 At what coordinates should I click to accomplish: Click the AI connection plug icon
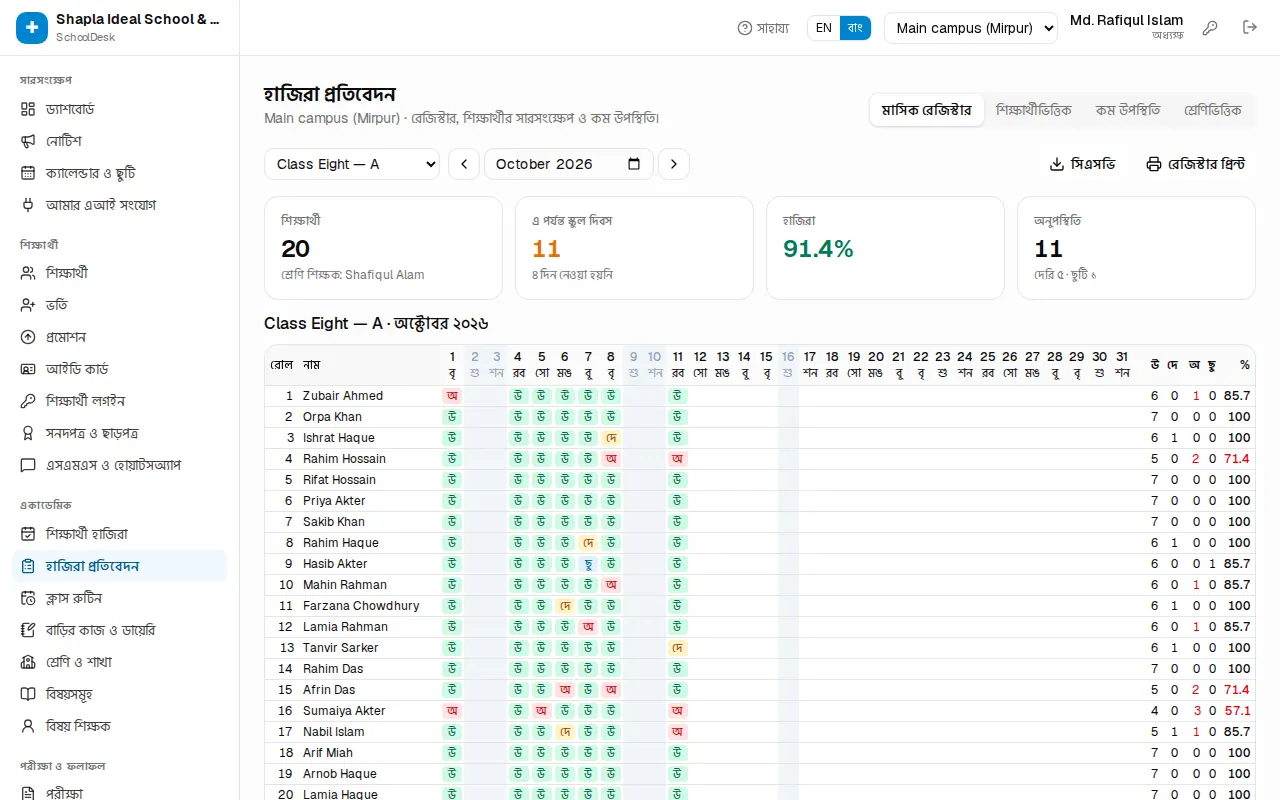[28, 205]
